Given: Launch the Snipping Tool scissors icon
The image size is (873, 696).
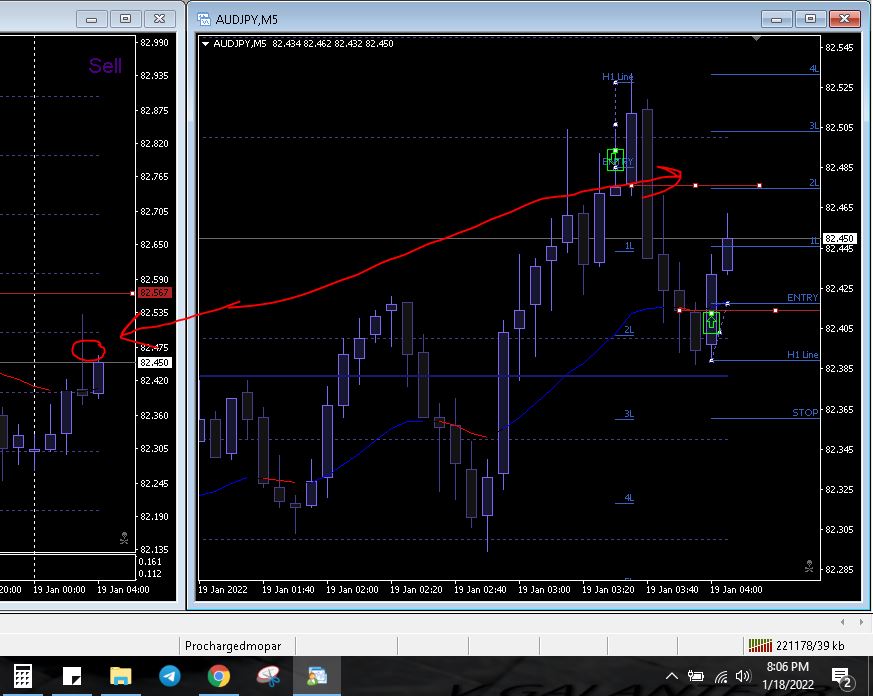Looking at the screenshot, I should coord(268,676).
